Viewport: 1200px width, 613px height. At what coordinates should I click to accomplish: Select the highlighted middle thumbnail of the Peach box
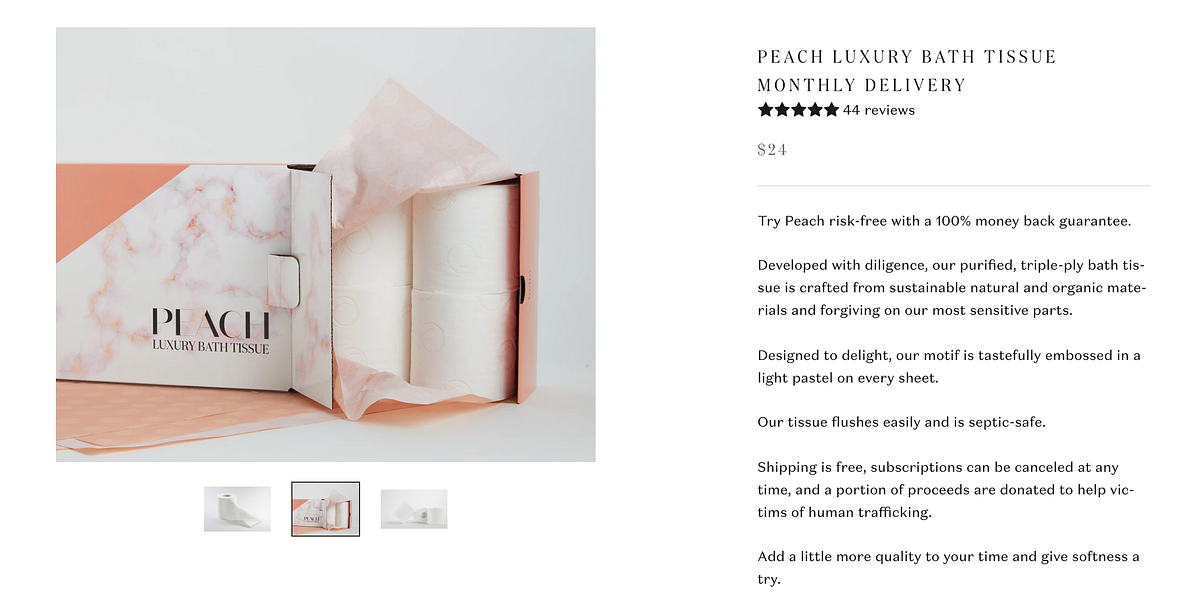(326, 509)
